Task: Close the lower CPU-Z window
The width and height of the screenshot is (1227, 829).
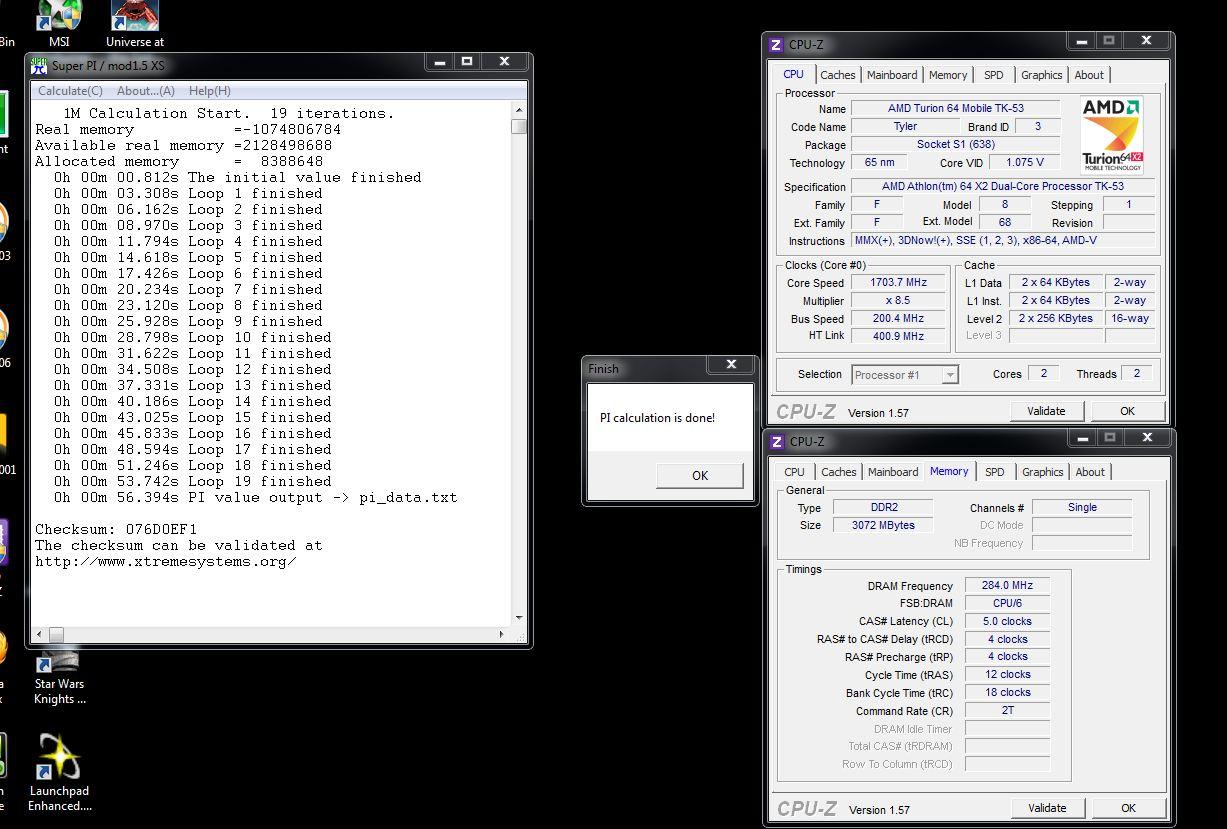Action: tap(1147, 438)
